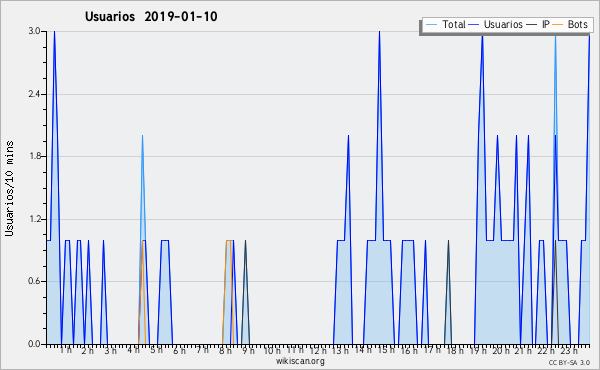
Task: Click the orange Bots plateau near 8 h
Action: (x=228, y=240)
